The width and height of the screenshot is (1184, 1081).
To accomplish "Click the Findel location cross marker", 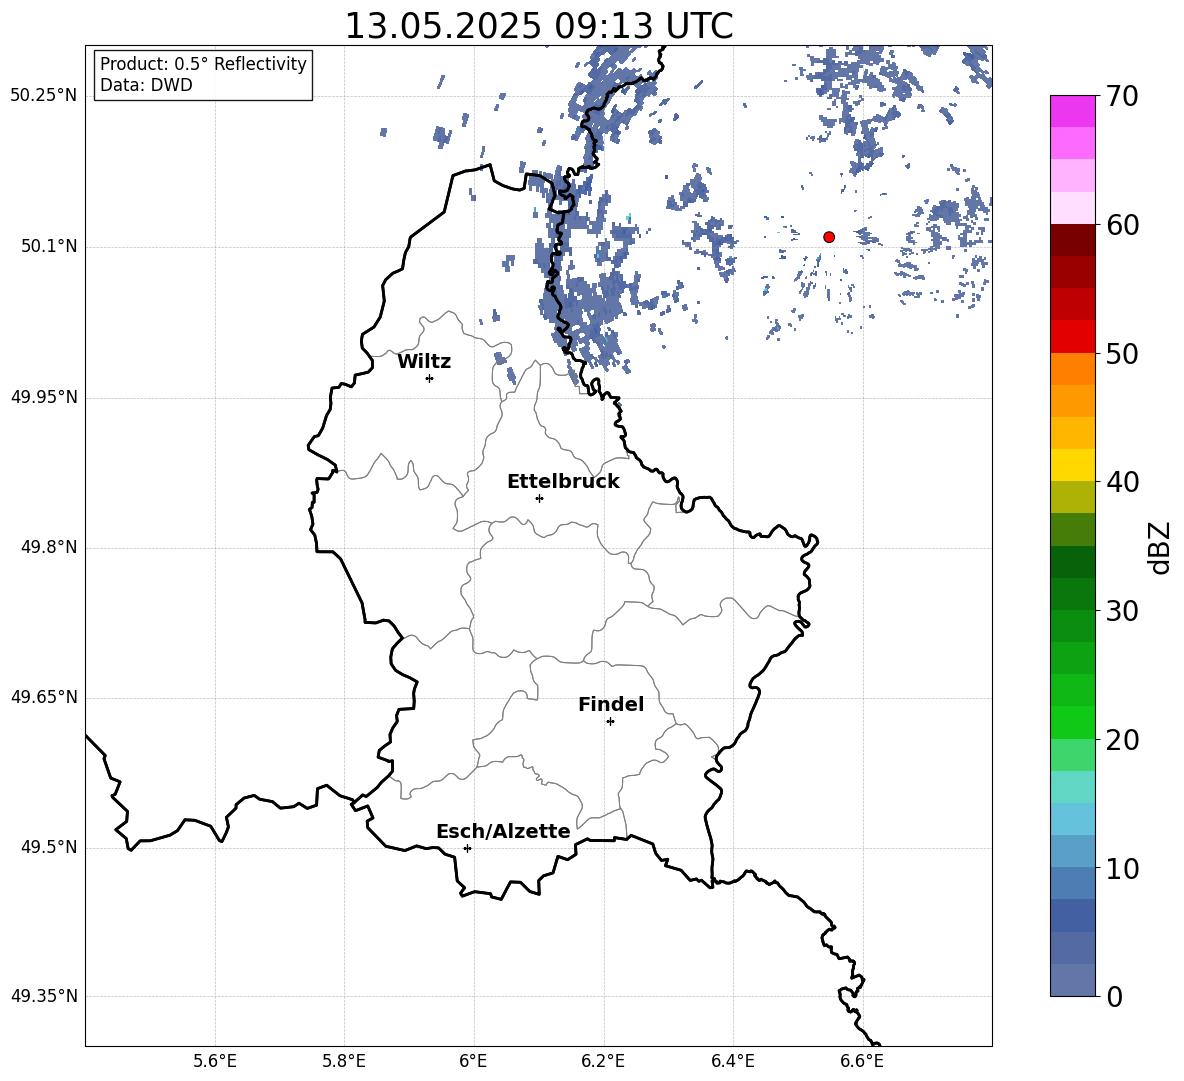I will pos(610,722).
